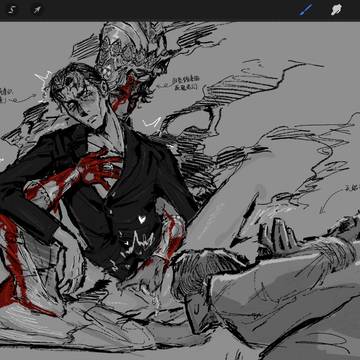The height and width of the screenshot is (360, 360).
Task: Select the blue Brush tool
Action: [x=306, y=10]
